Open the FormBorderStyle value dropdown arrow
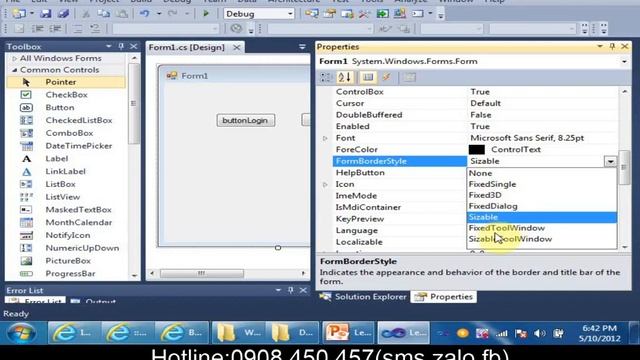 click(x=610, y=161)
